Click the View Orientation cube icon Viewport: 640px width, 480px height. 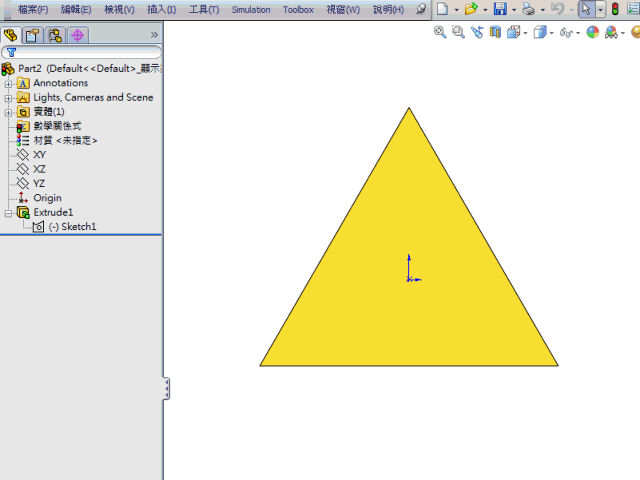513,32
